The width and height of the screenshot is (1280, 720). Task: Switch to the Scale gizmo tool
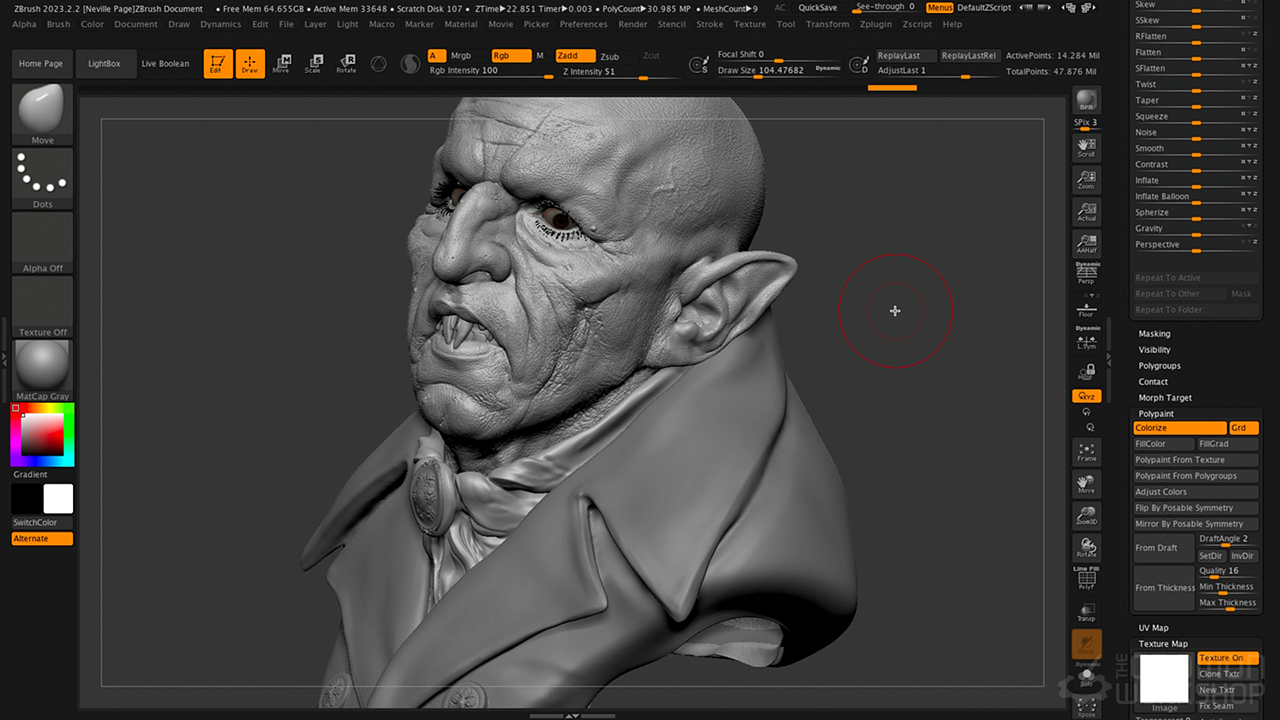pyautogui.click(x=313, y=64)
